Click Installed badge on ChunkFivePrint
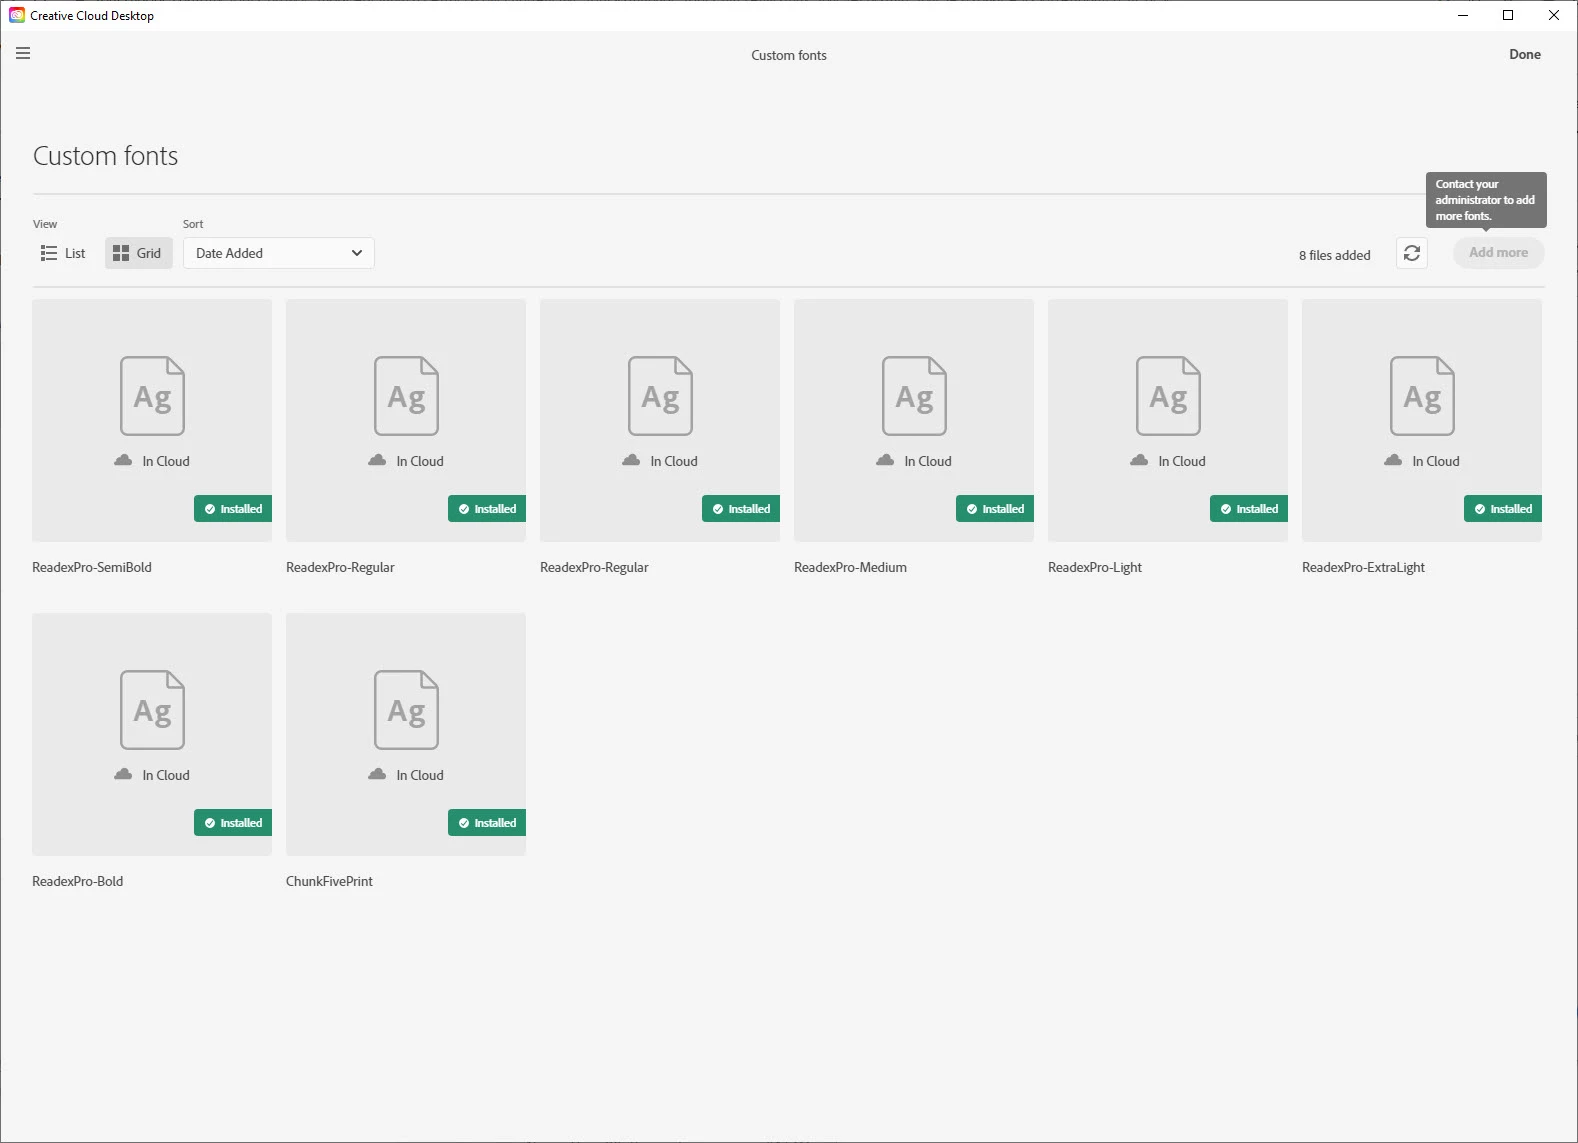This screenshot has width=1578, height=1143. [487, 823]
